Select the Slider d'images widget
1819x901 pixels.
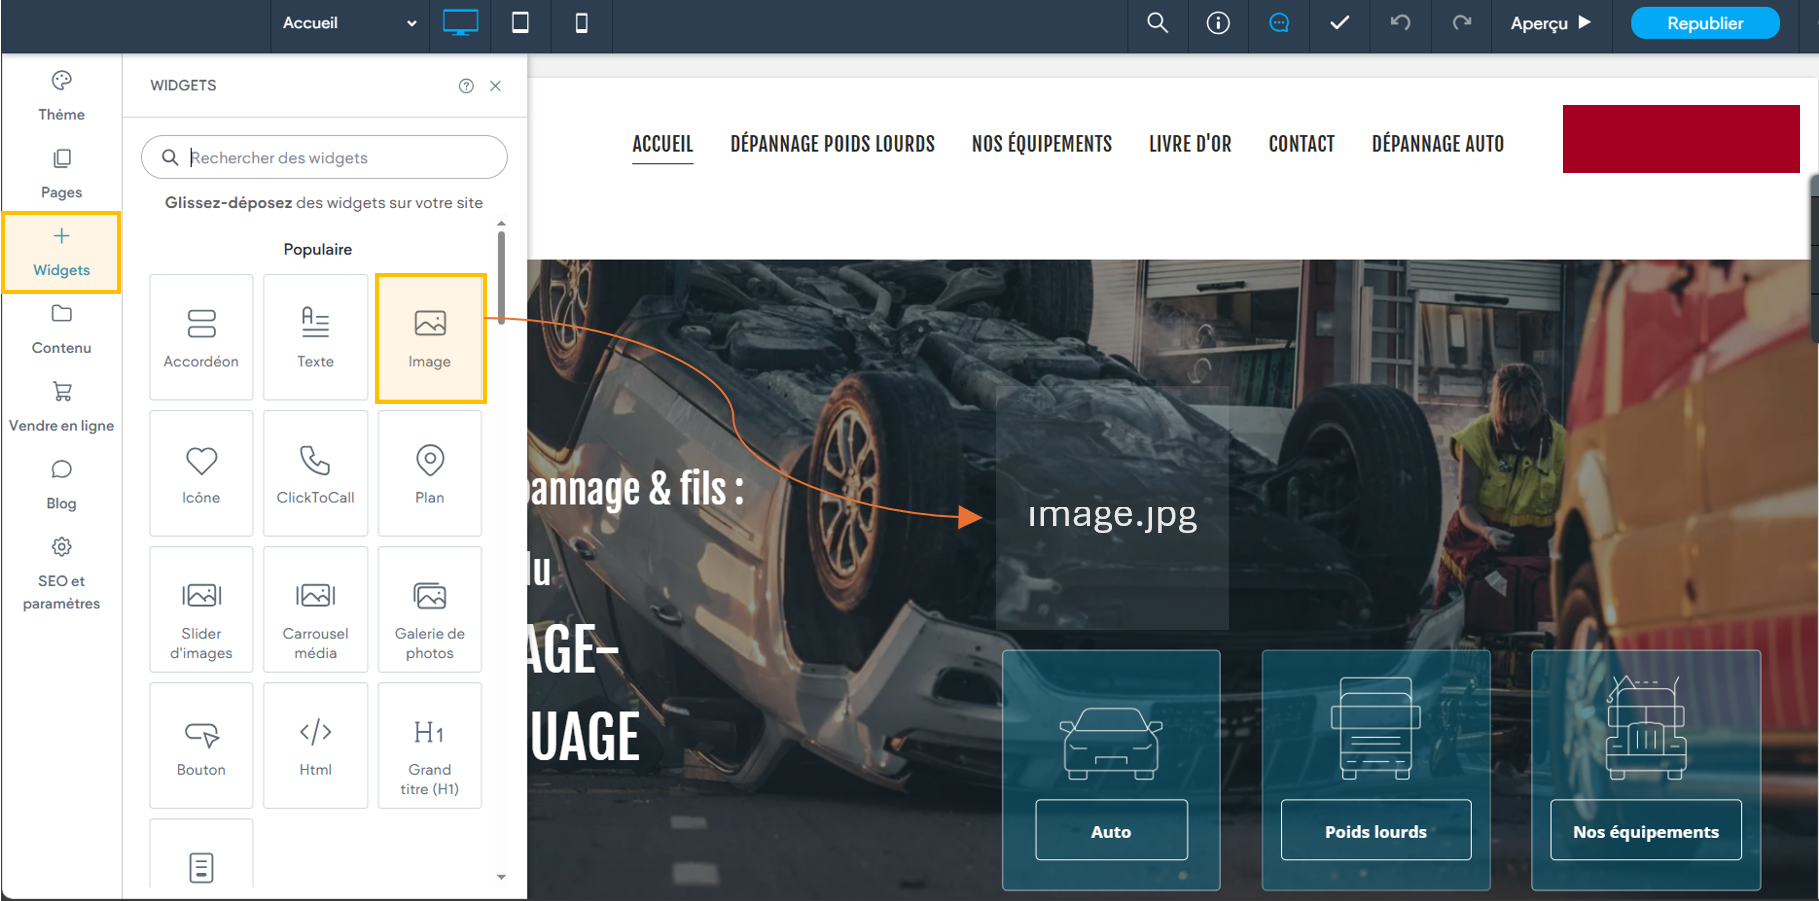coord(201,609)
